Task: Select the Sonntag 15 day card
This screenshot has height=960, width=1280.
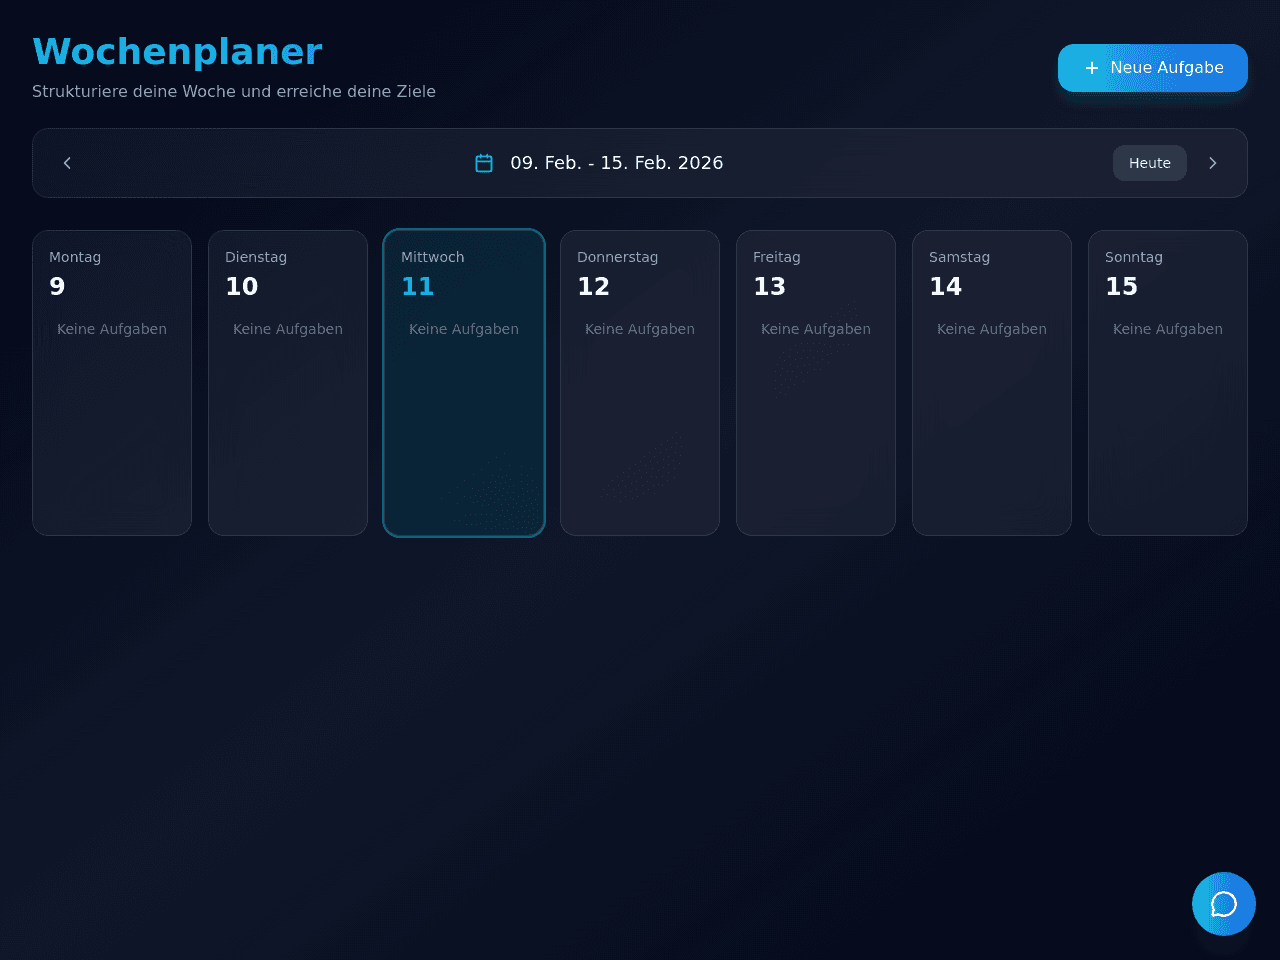Action: point(1168,383)
